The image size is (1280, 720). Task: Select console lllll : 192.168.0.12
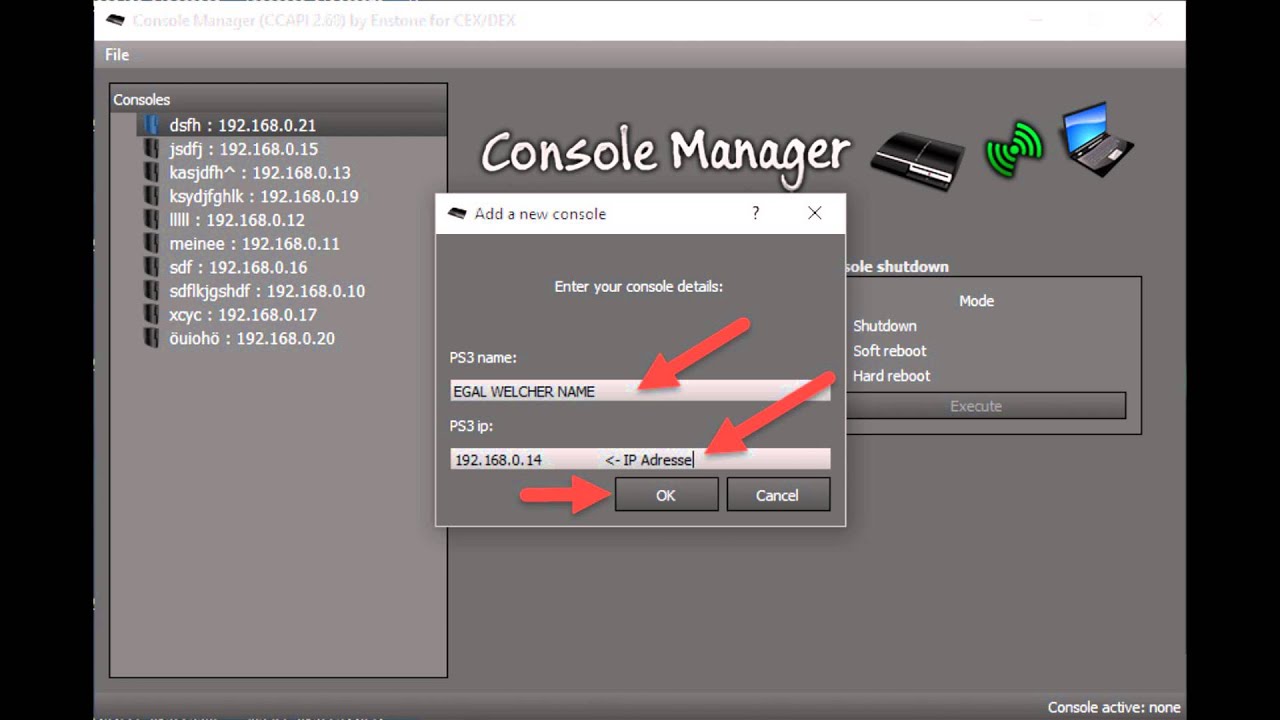coord(237,220)
